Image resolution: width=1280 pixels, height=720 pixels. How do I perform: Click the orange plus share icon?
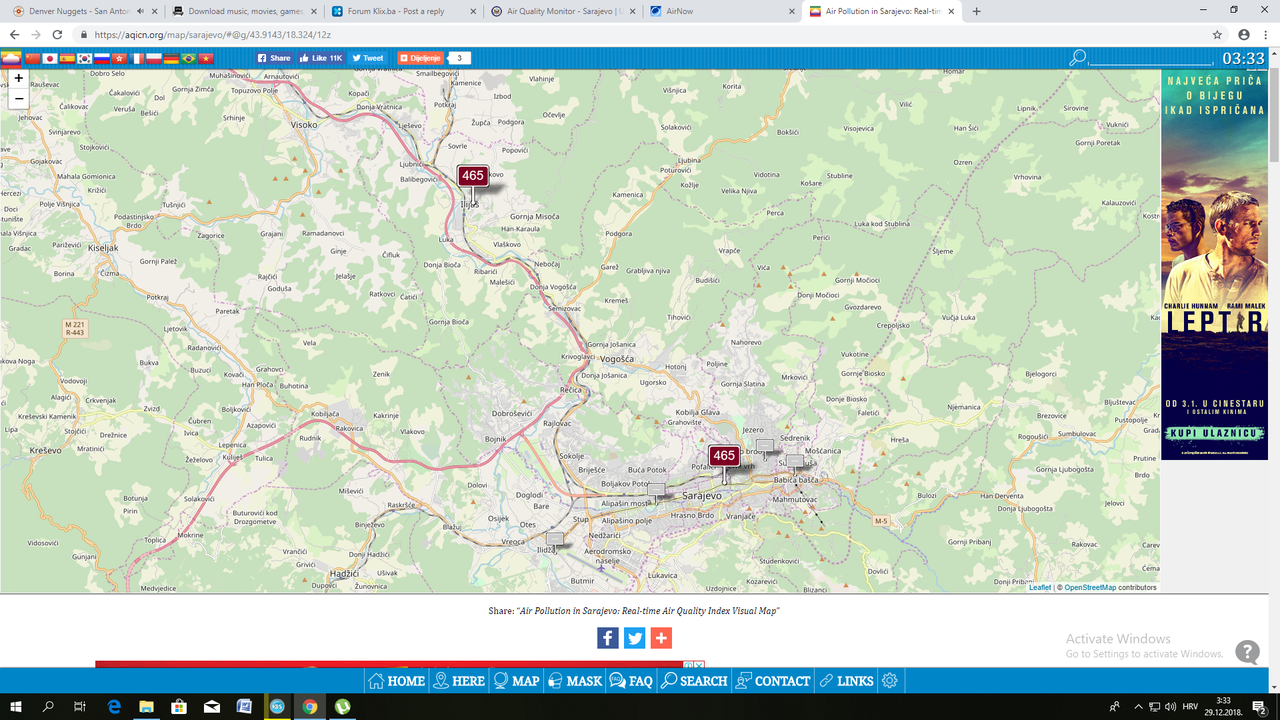coord(661,638)
